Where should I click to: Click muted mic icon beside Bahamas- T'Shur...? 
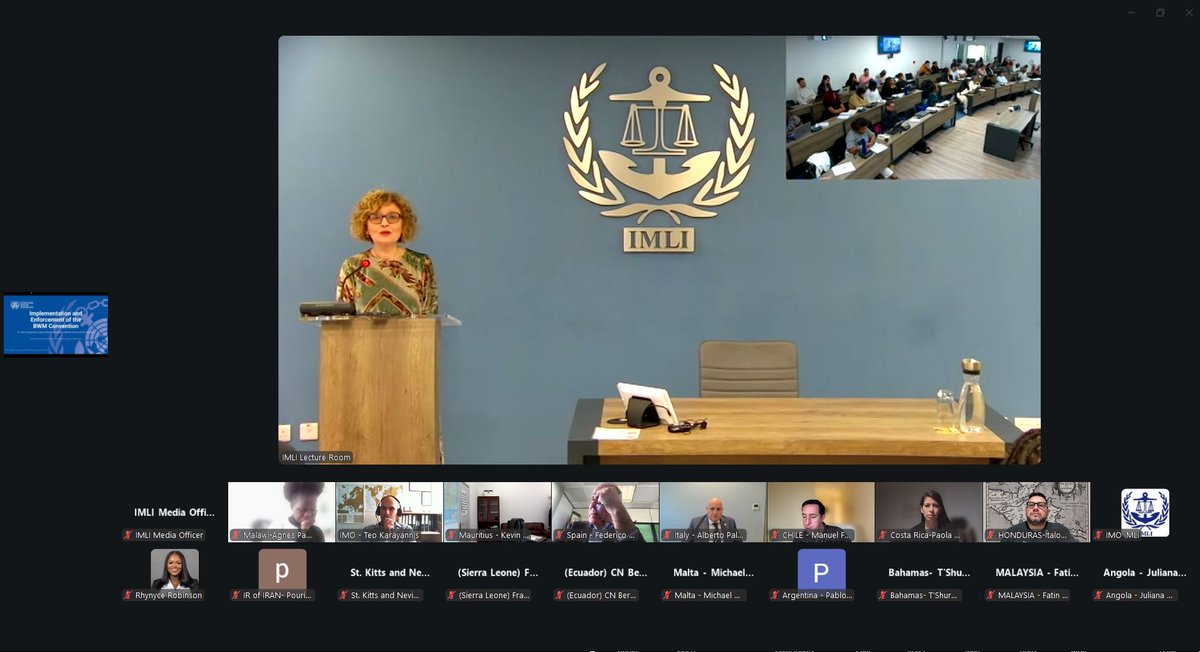[884, 595]
